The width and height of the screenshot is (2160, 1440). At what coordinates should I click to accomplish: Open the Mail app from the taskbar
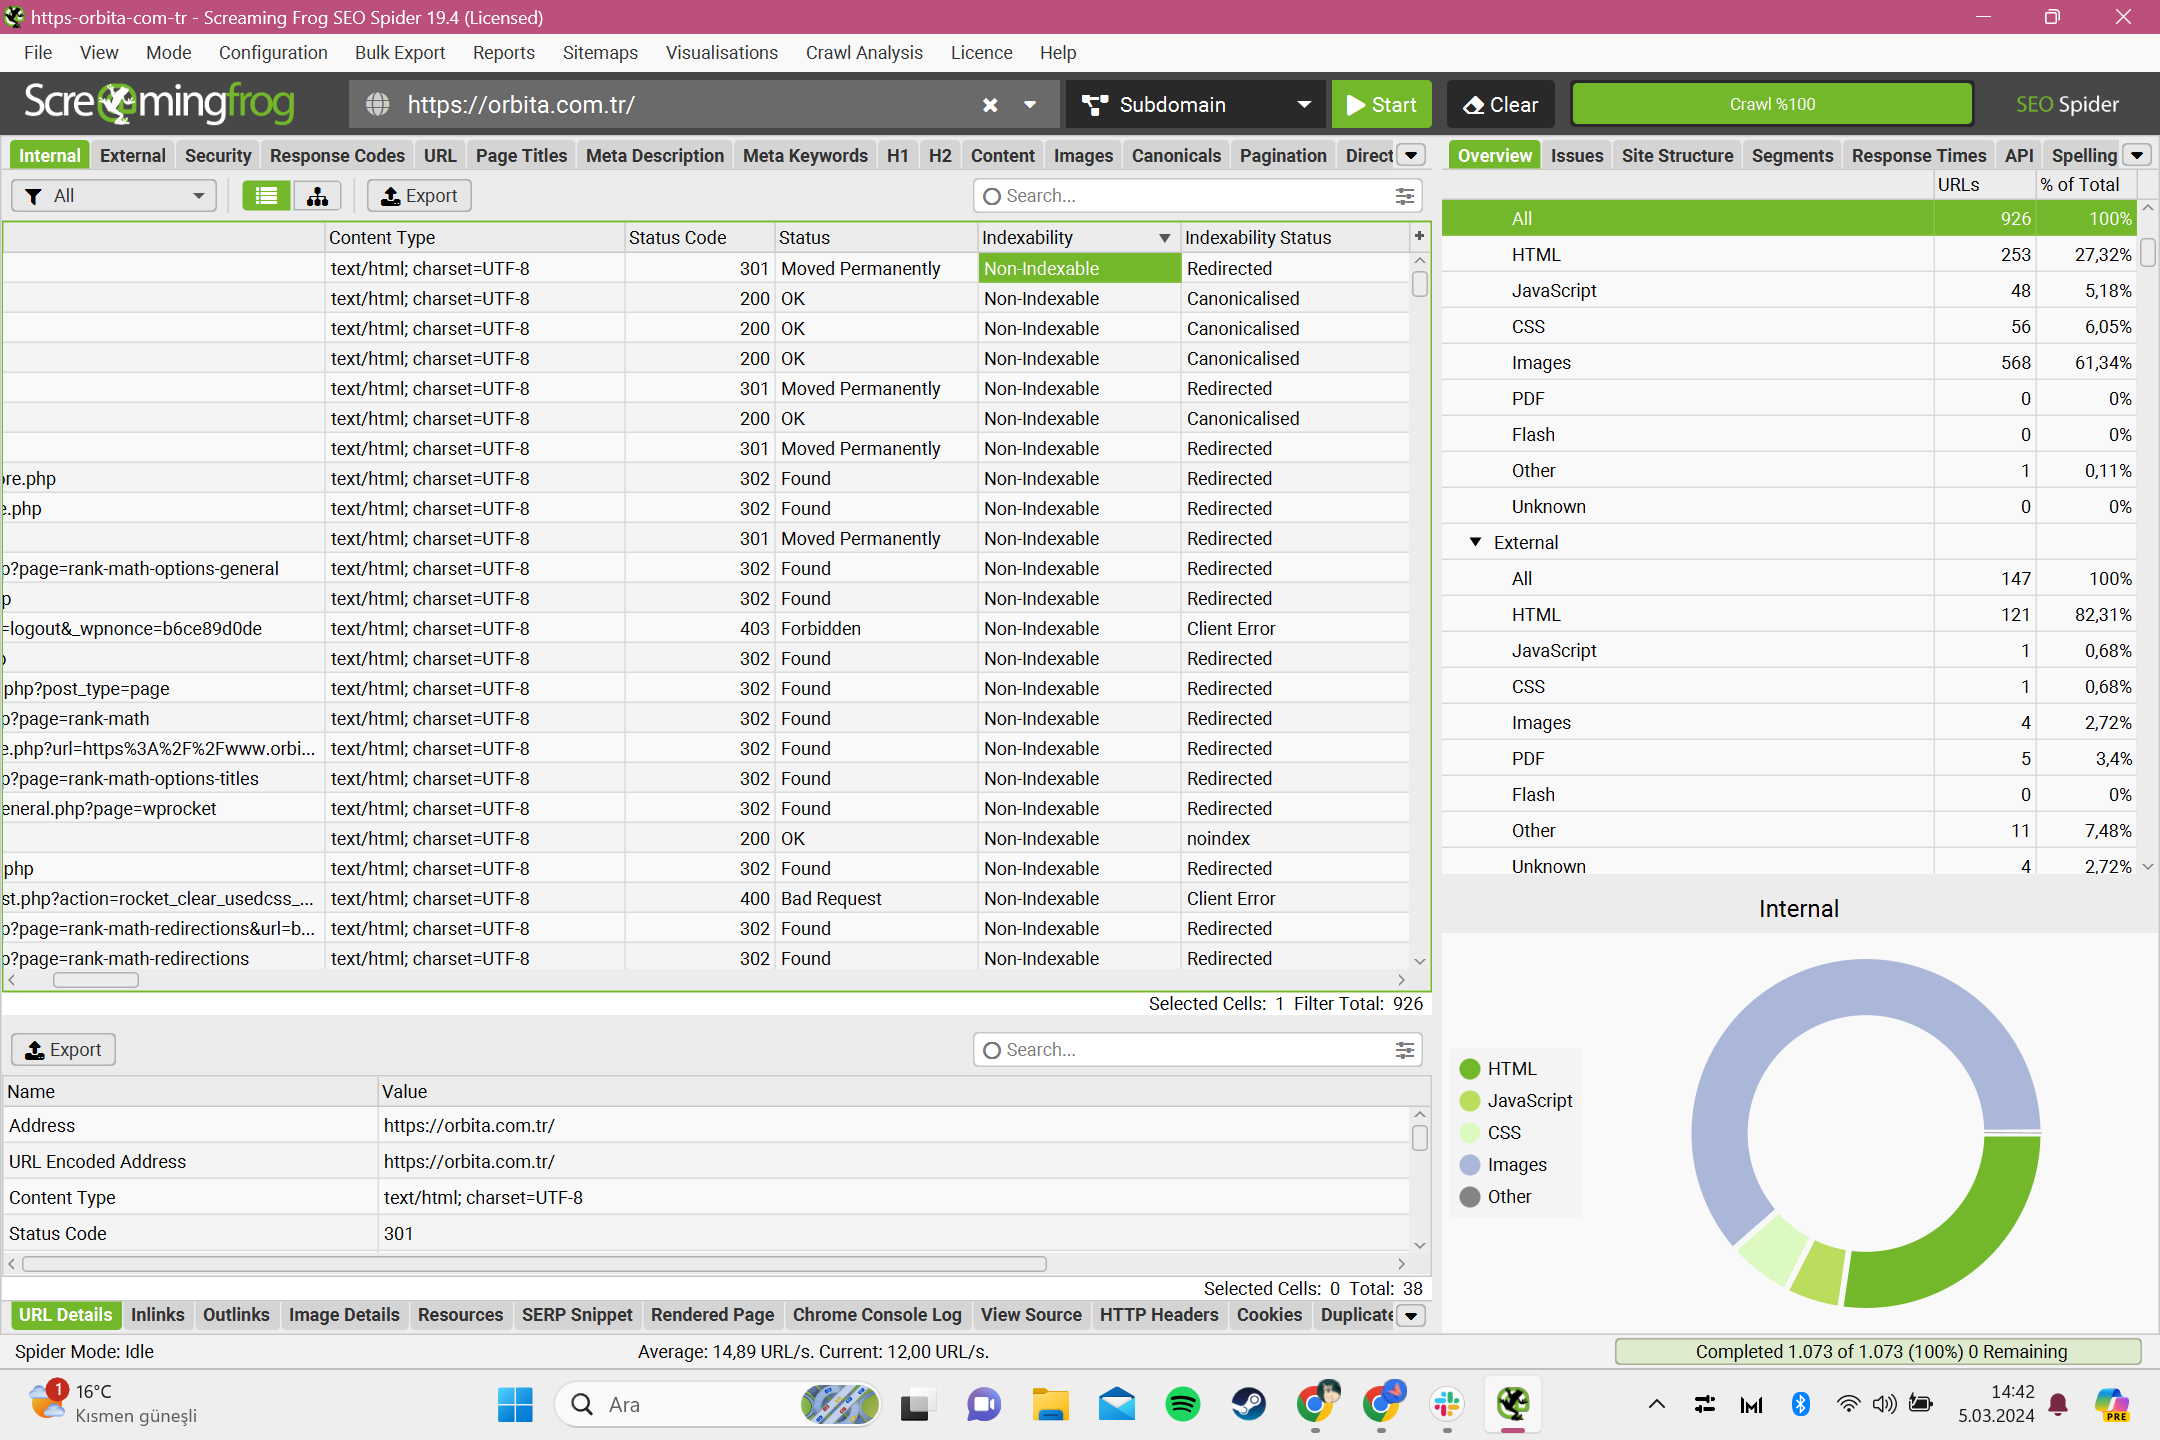1117,1405
